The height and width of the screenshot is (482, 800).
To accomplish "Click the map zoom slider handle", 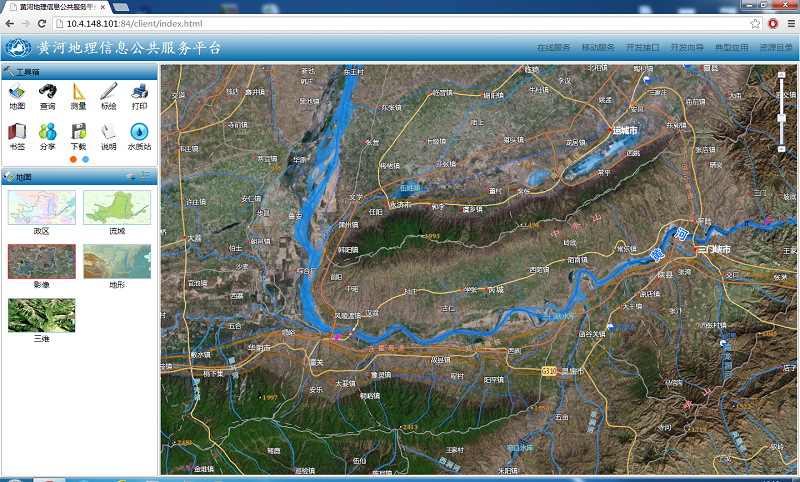I will click(781, 118).
